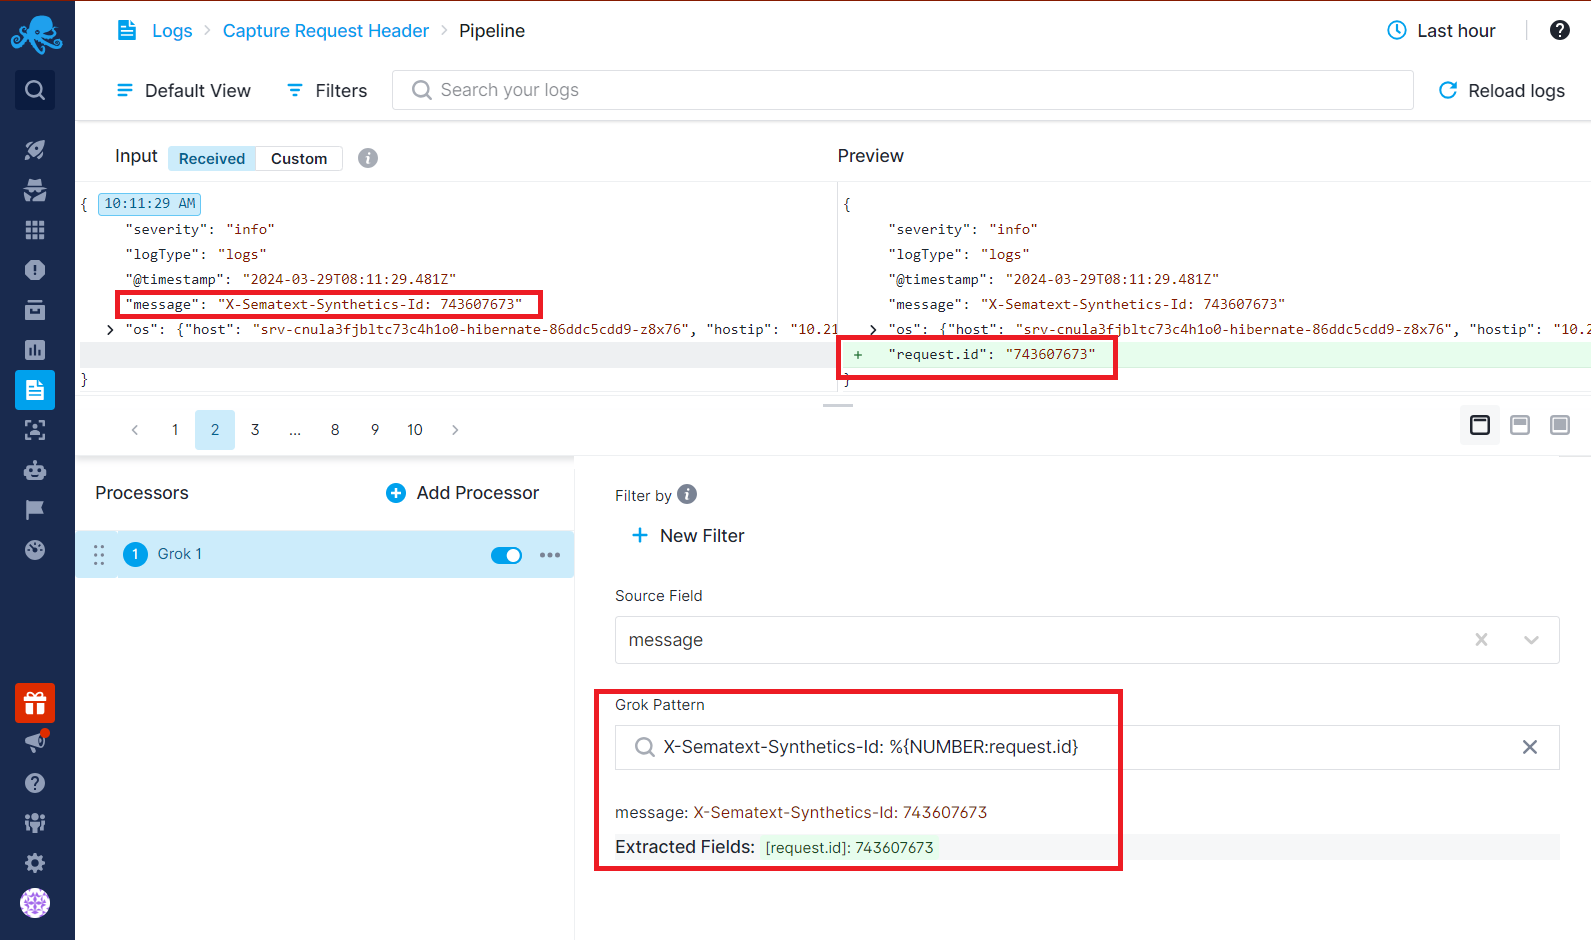Switch to the second panel layout
The image size is (1591, 940).
(x=1520, y=425)
